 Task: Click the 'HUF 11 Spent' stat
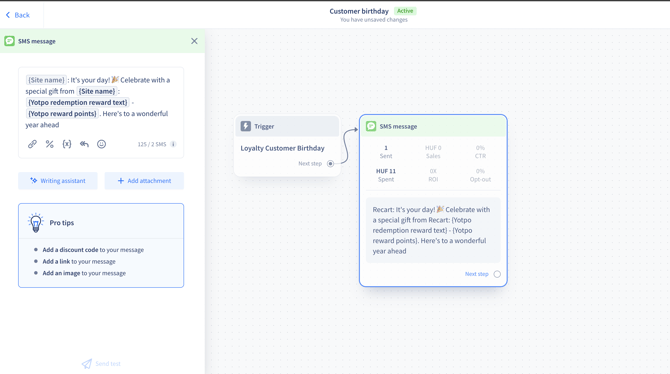tap(386, 175)
